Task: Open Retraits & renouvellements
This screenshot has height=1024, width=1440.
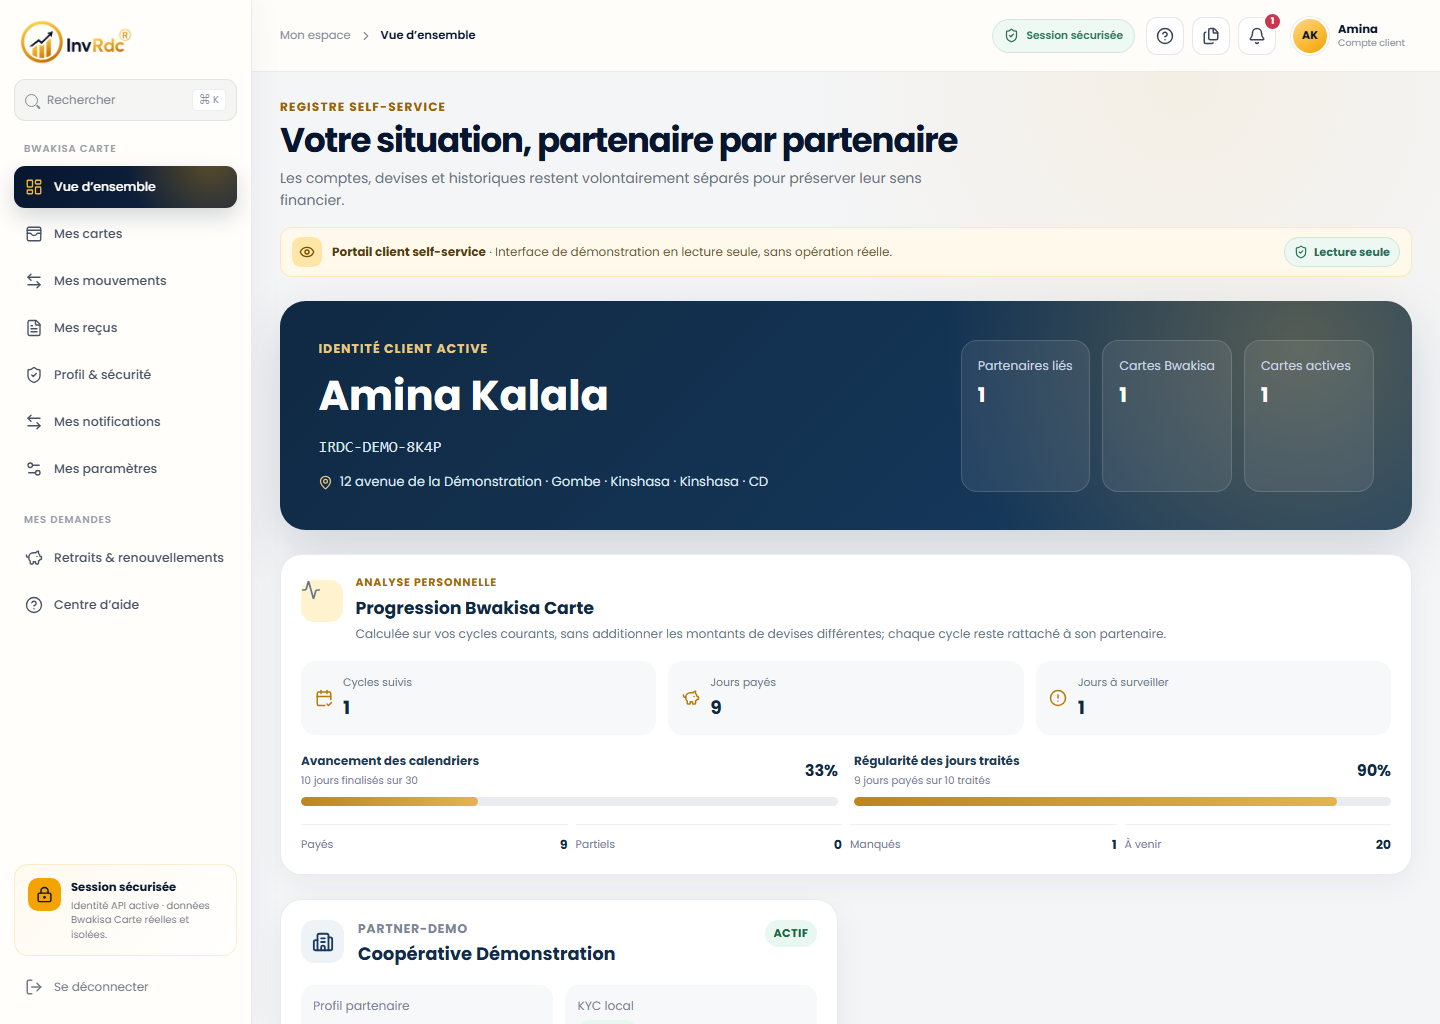Action: pos(125,558)
